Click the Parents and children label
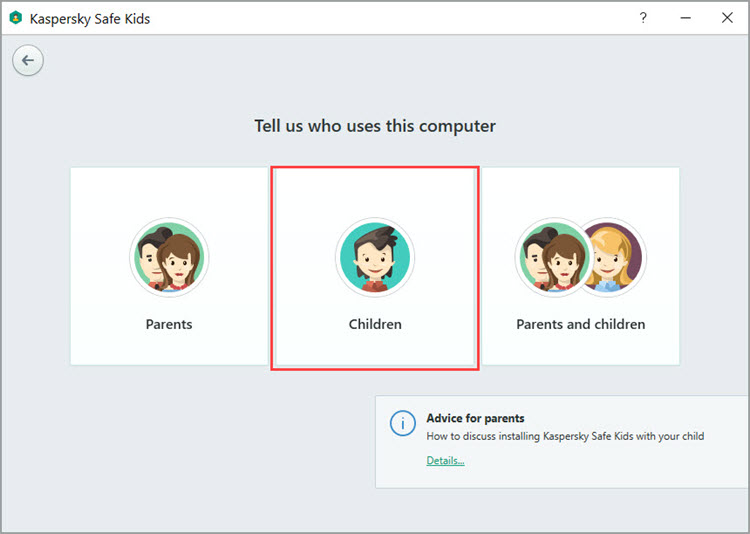Viewport: 750px width, 534px height. pos(580,324)
